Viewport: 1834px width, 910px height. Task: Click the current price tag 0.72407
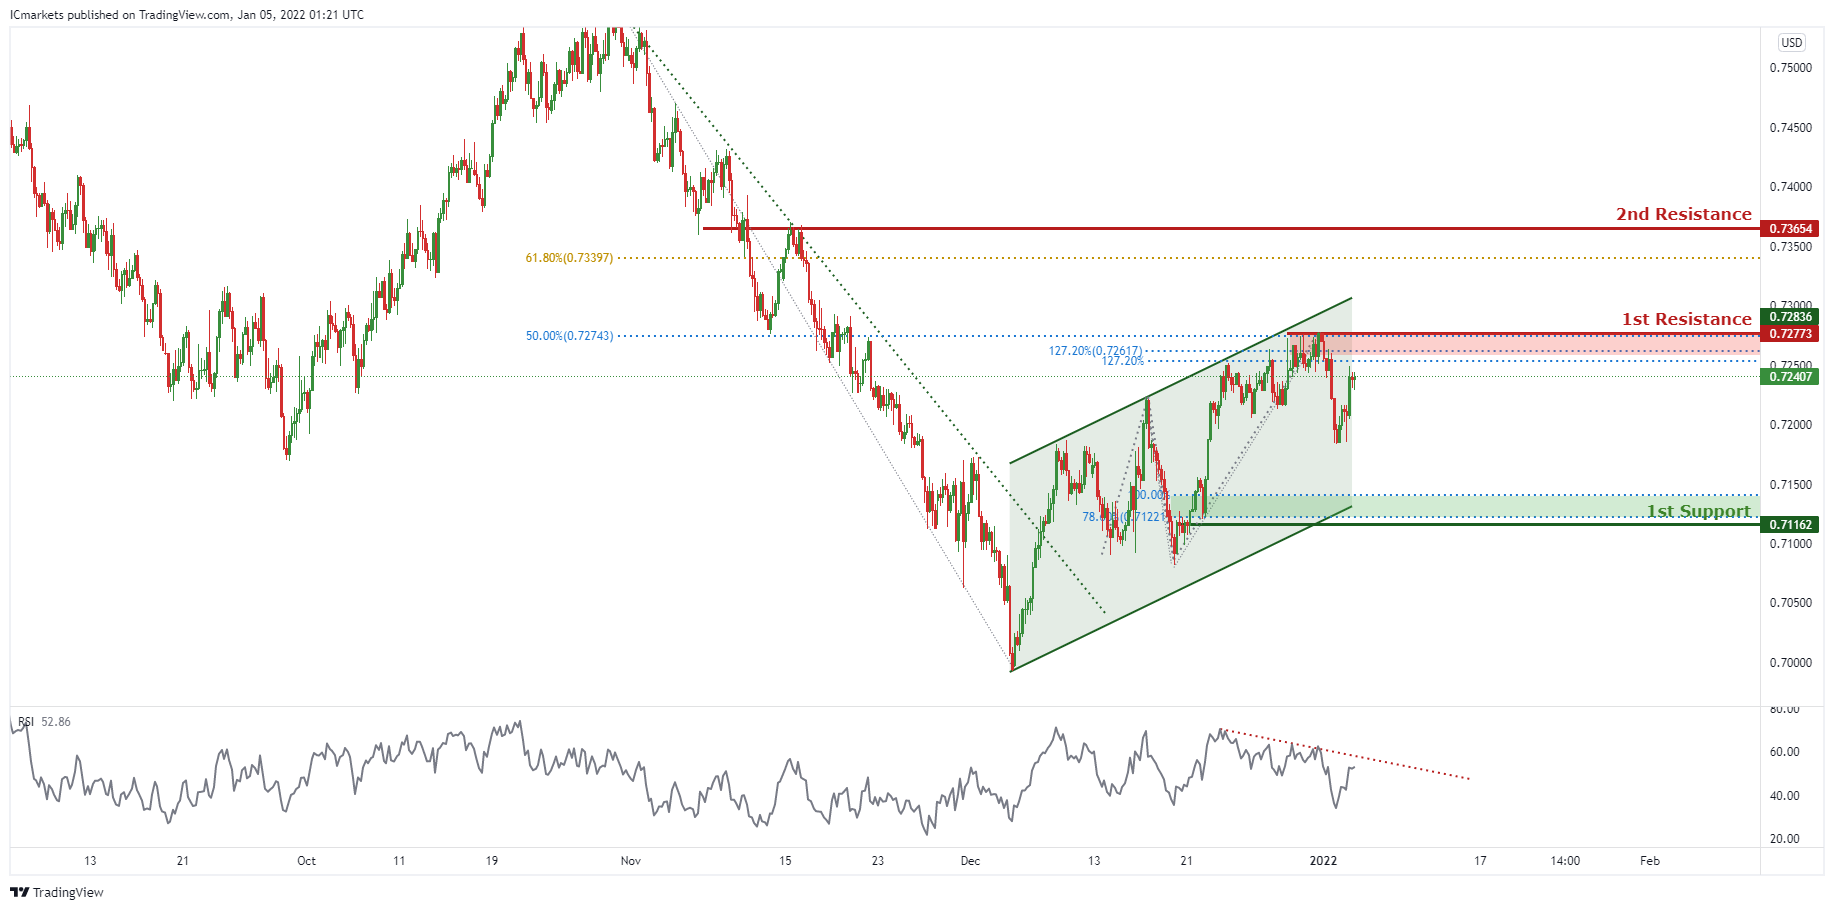[x=1790, y=377]
